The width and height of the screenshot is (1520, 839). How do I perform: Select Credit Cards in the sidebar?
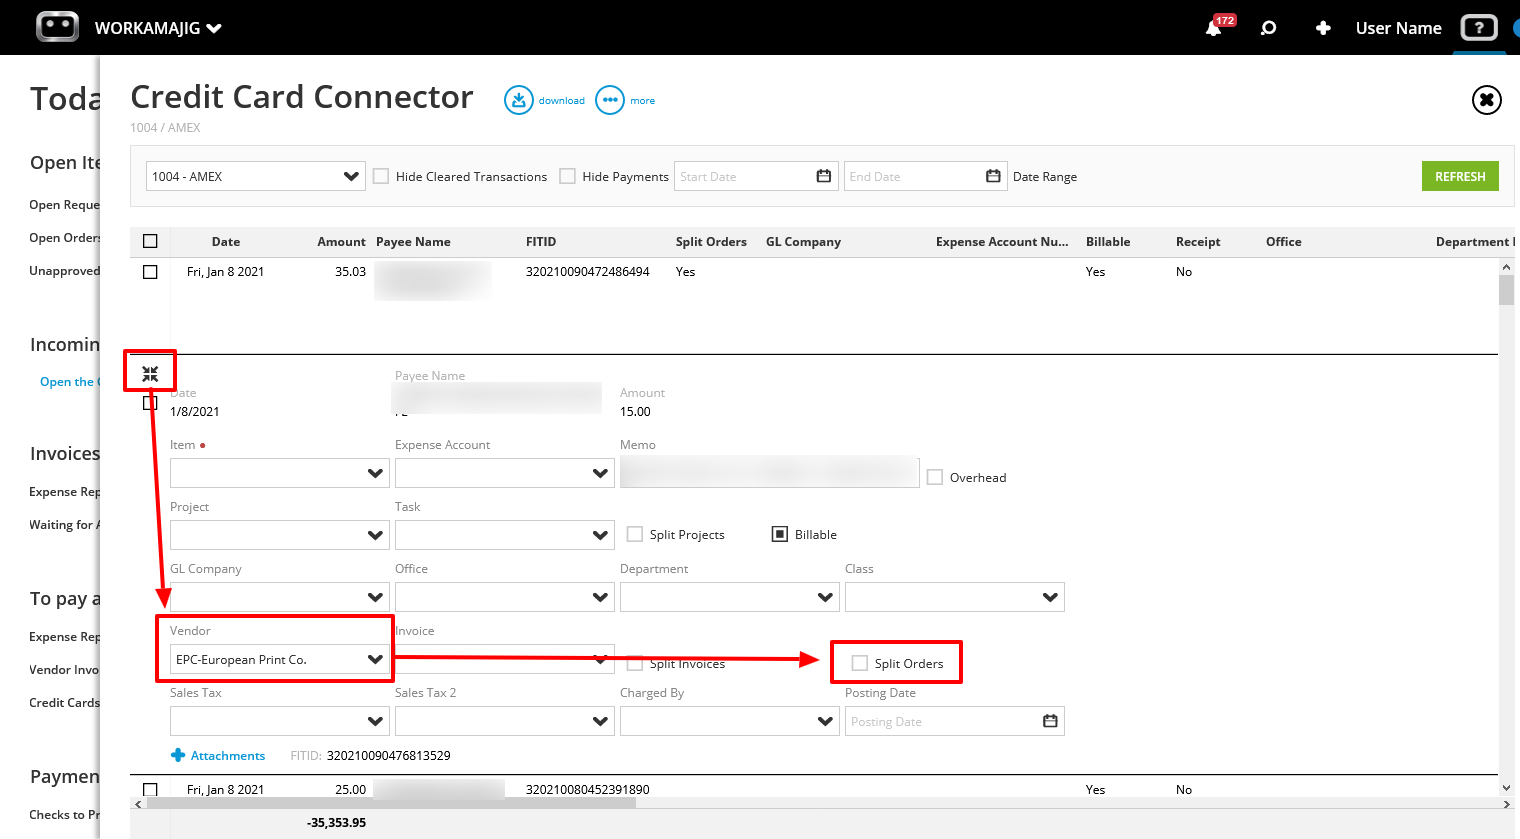(64, 702)
